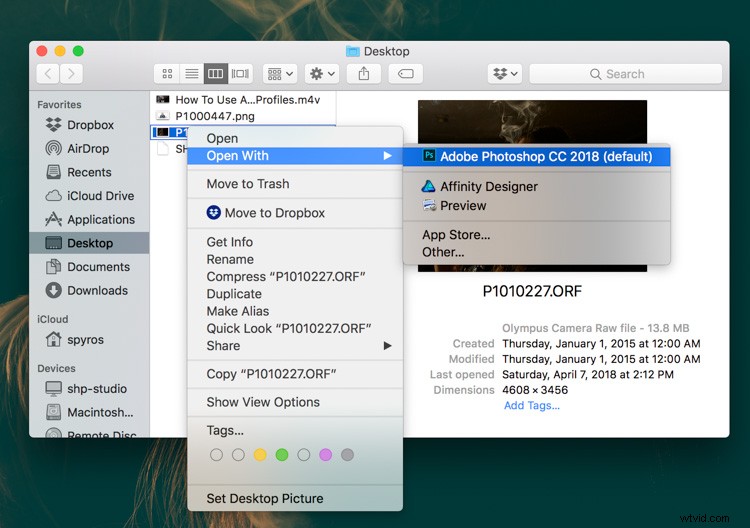Select the iCloud Drive sidebar icon
Screen dimensions: 750x528
point(53,196)
